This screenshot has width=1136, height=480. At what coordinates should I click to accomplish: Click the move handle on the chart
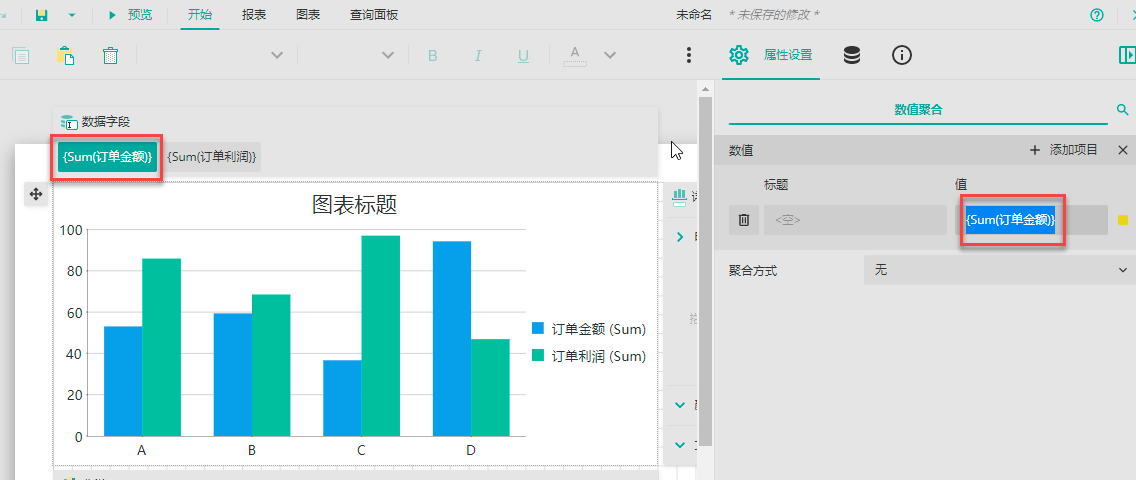click(36, 194)
